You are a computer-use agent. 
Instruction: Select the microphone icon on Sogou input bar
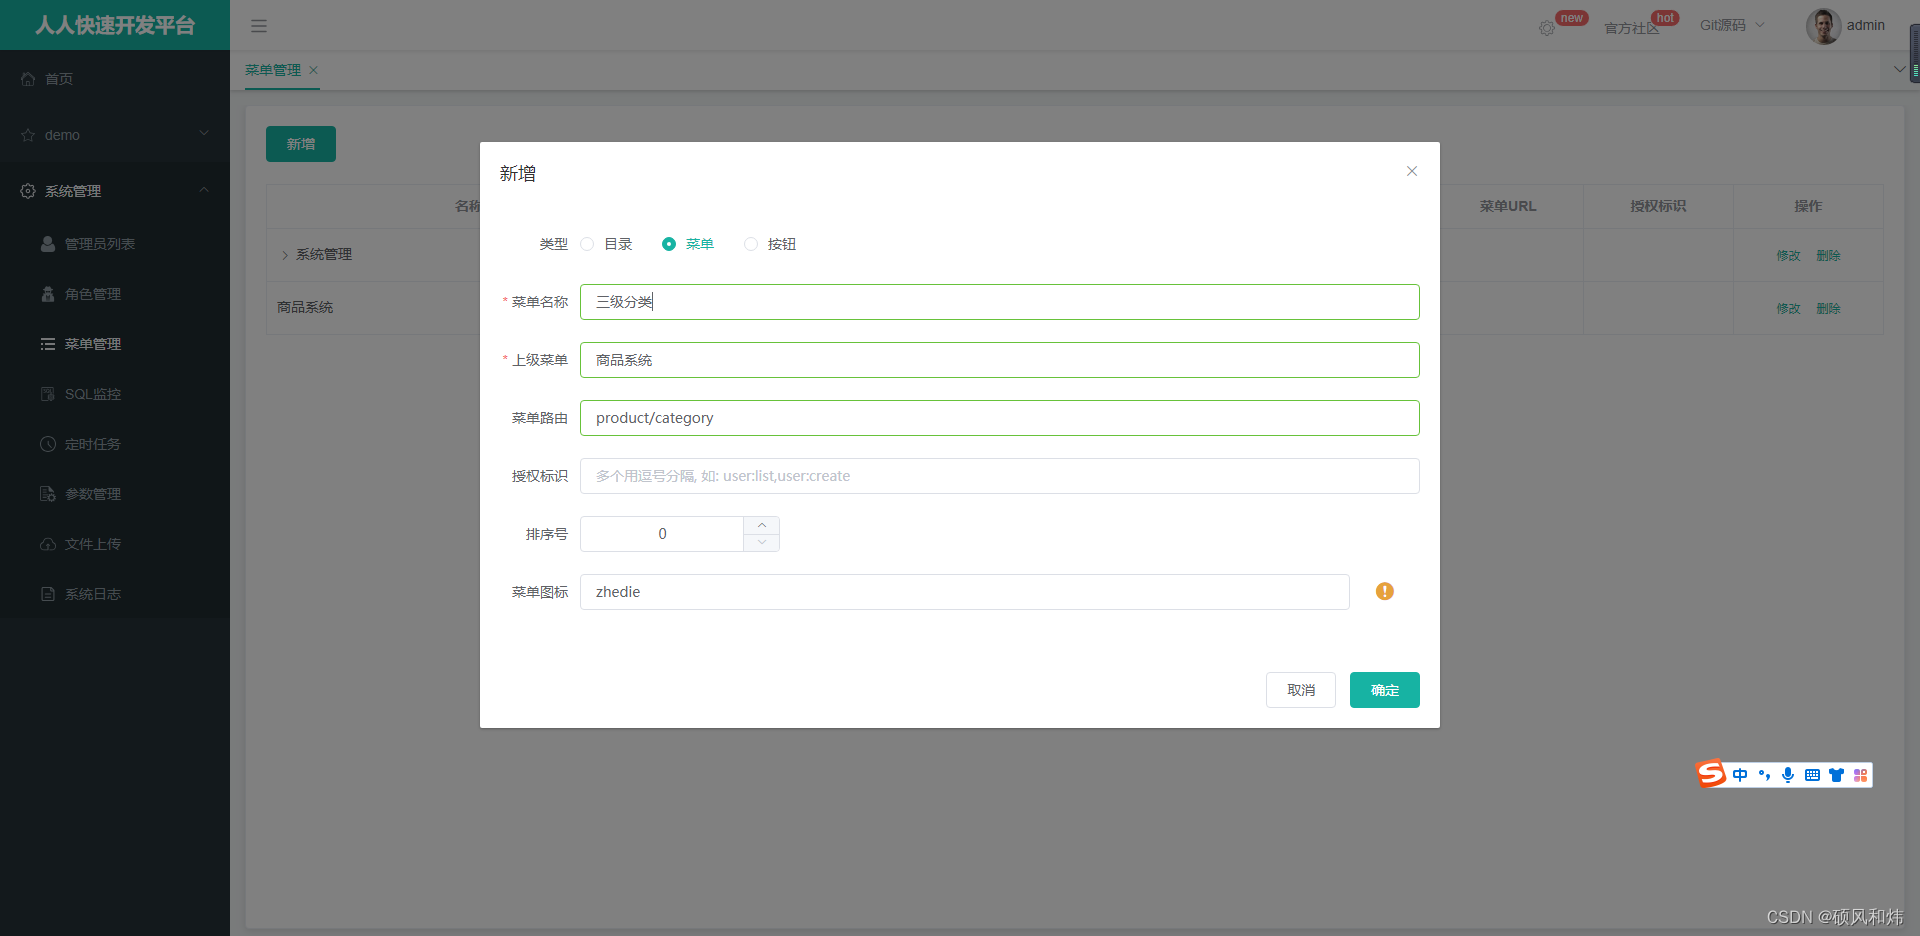[x=1788, y=775]
